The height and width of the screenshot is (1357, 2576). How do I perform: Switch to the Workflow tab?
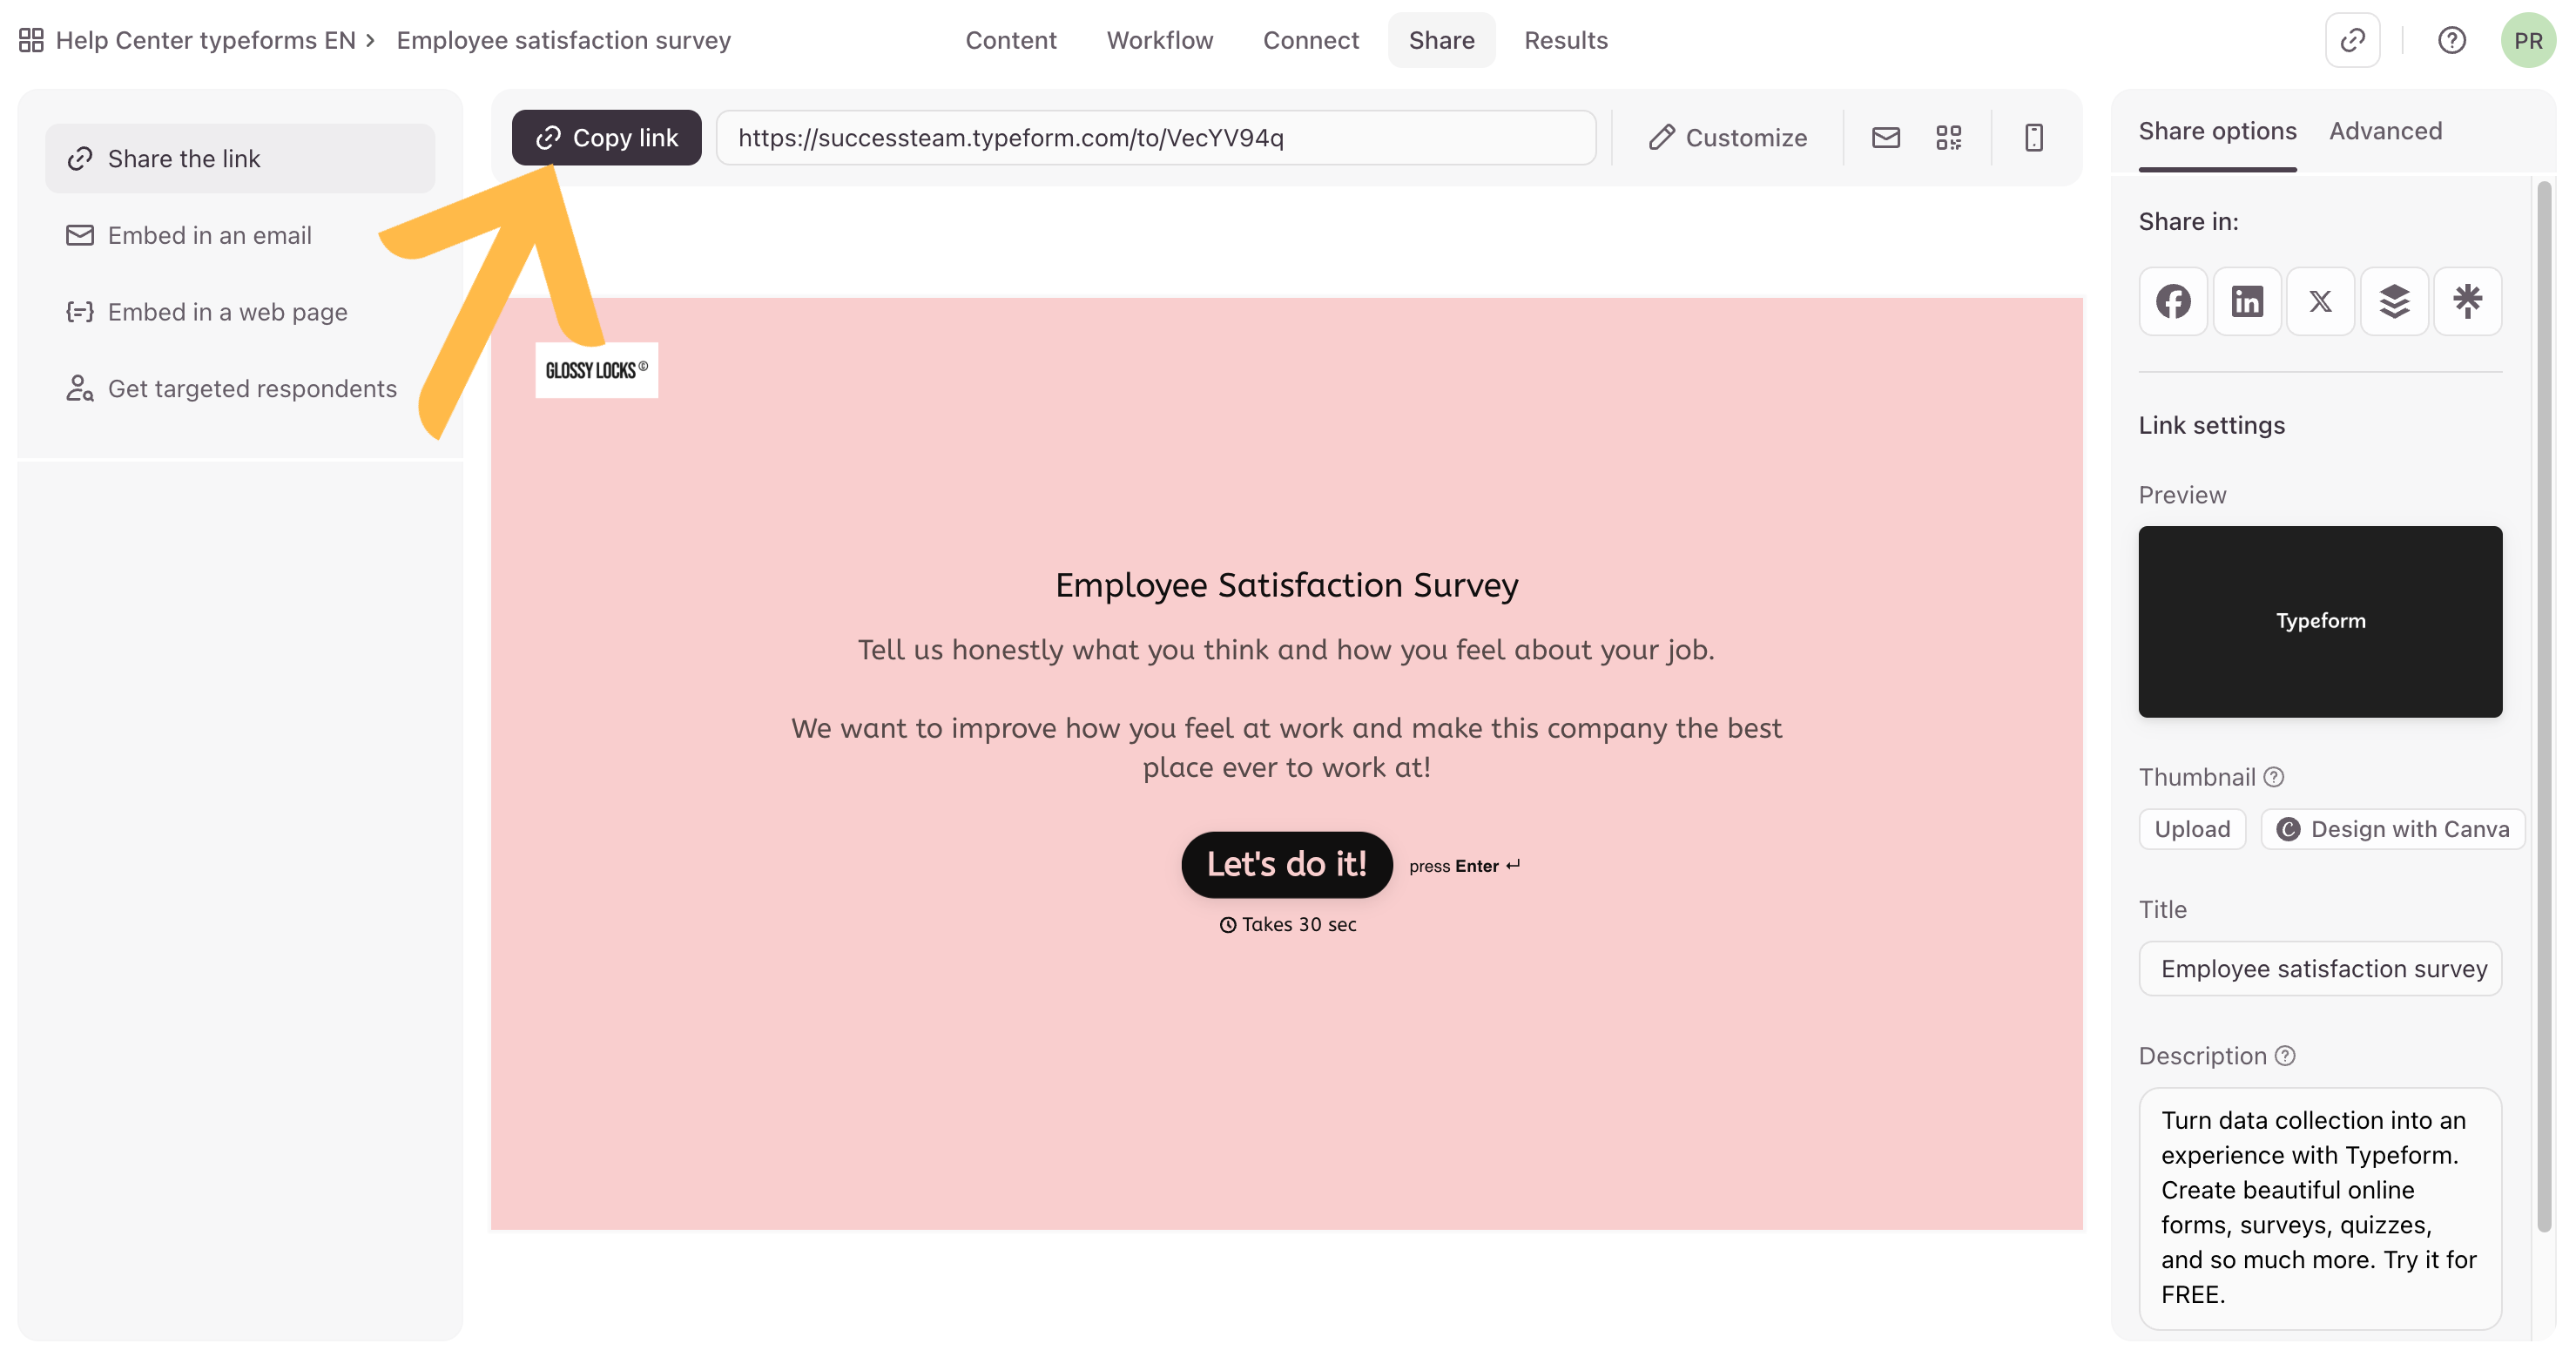1159,40
